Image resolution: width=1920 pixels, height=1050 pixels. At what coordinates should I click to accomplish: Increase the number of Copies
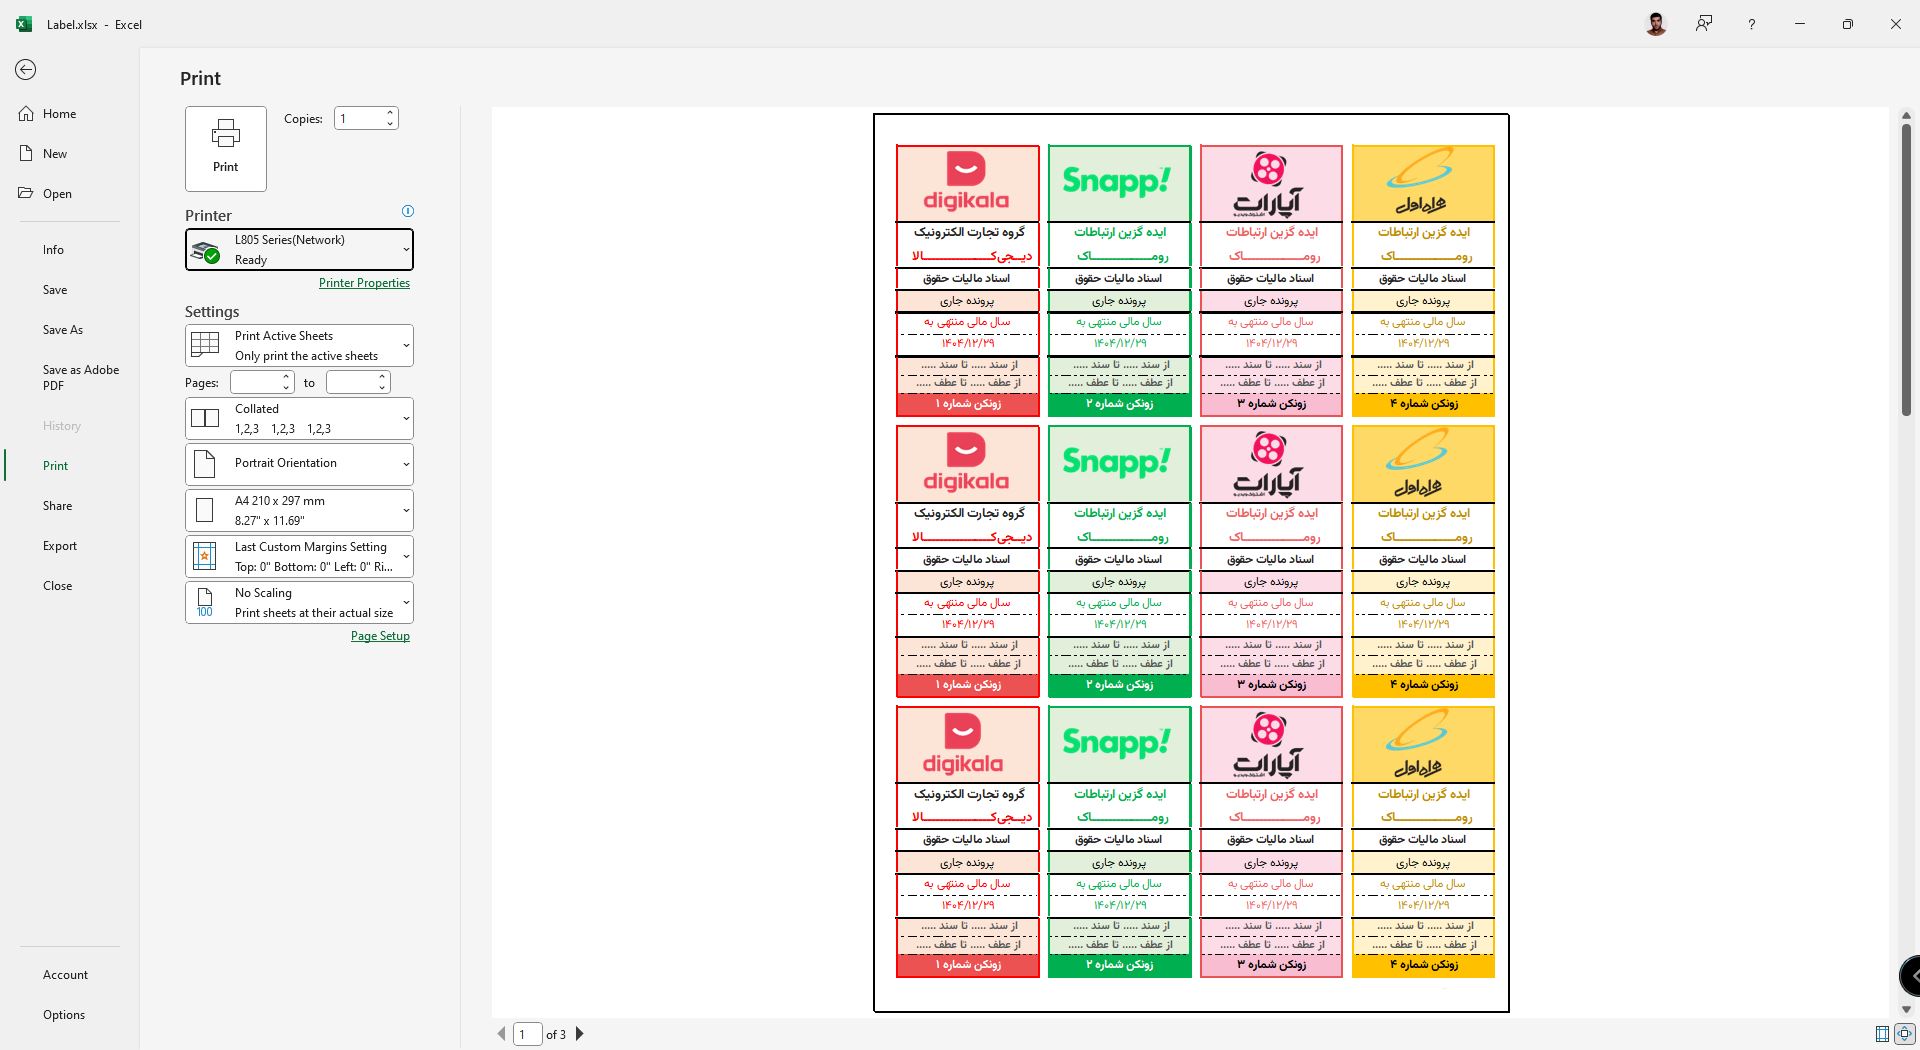tap(390, 113)
